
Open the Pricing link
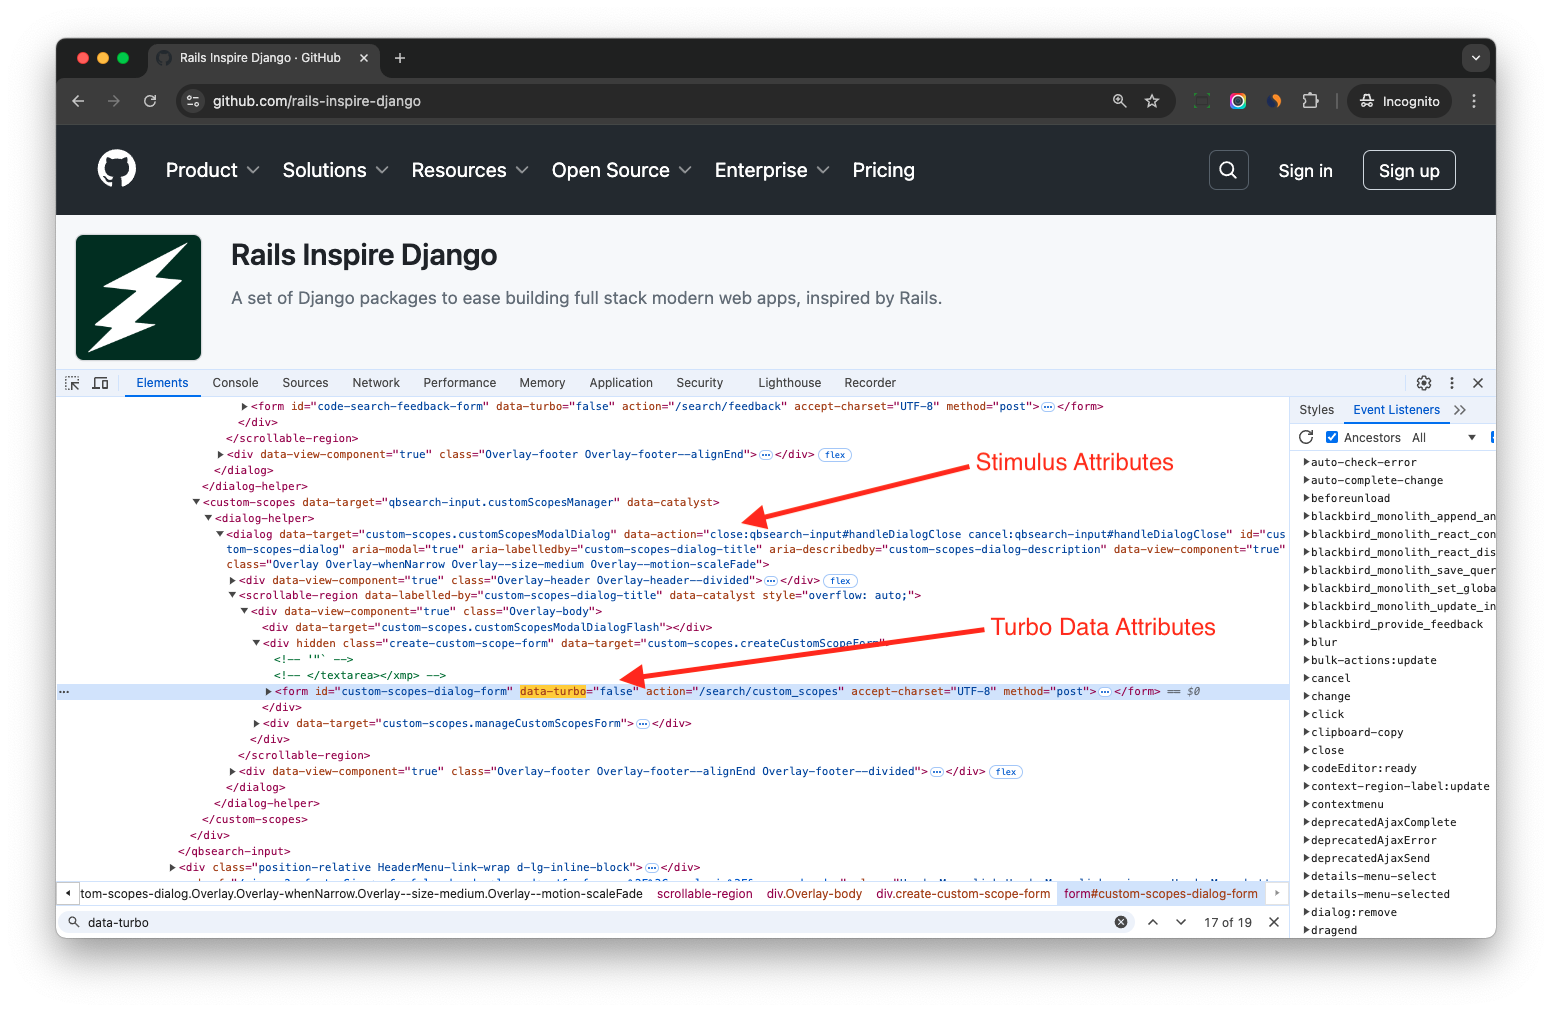pyautogui.click(x=883, y=170)
